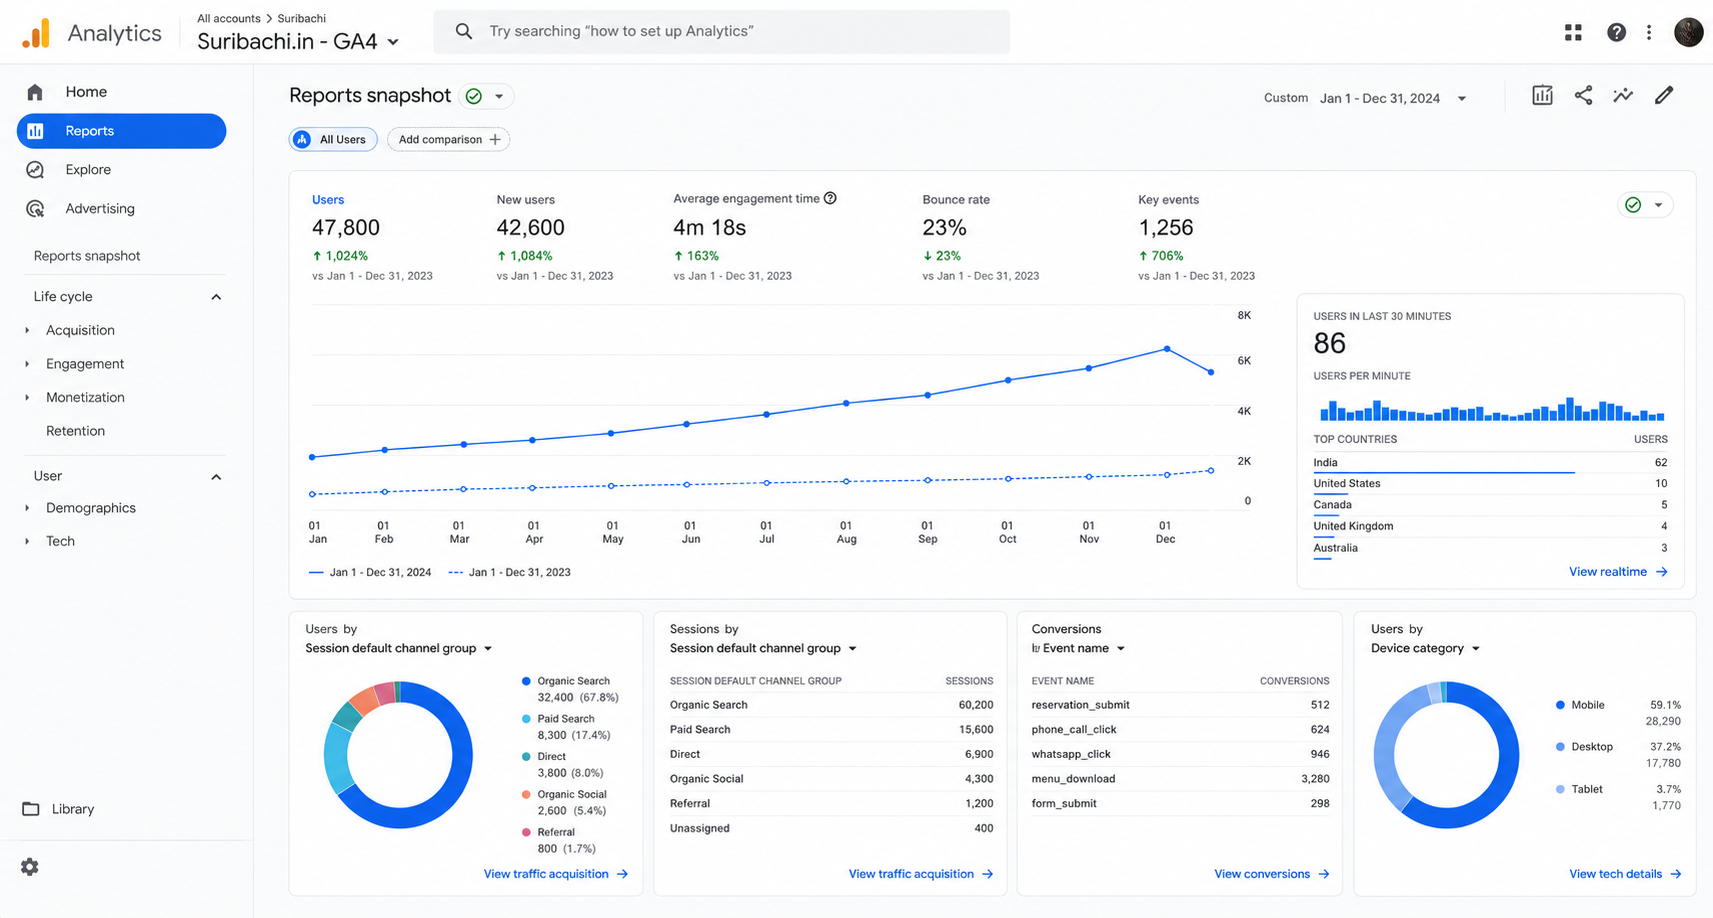This screenshot has width=1713, height=918.
Task: Collapse the Life cycle section
Action: [216, 297]
